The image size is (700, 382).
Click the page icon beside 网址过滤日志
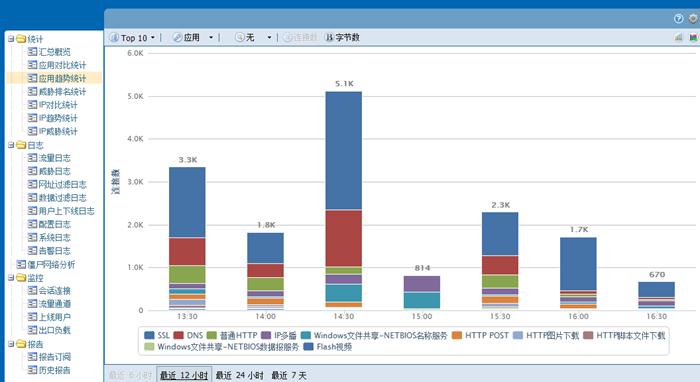32,184
